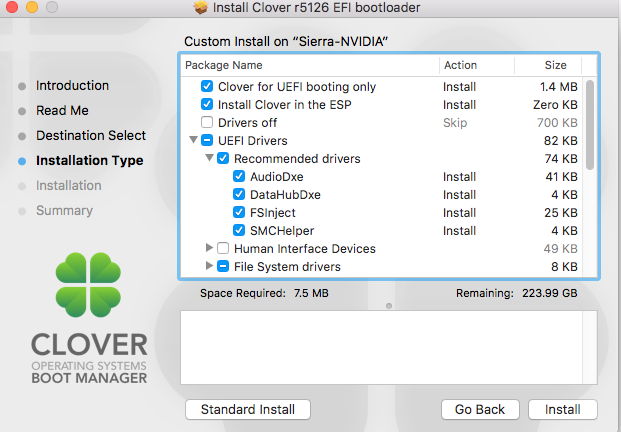The width and height of the screenshot is (621, 432).
Task: Uncheck the AudioDxe driver
Action: tap(239, 176)
